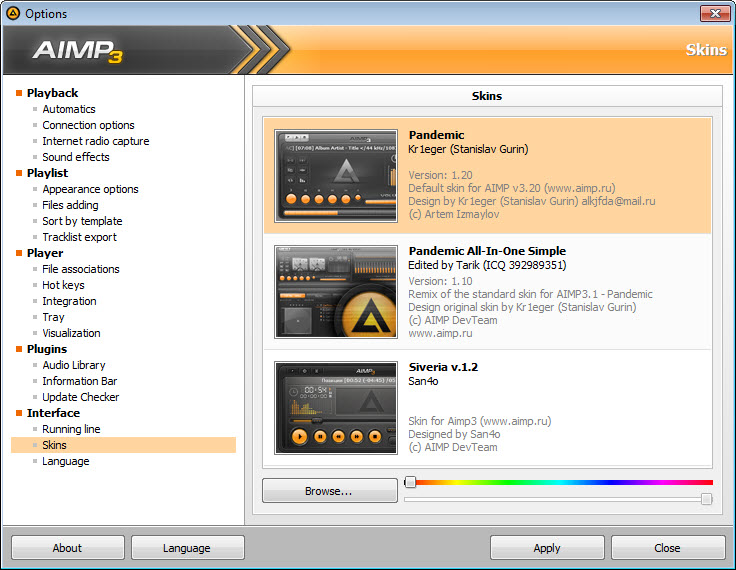Open File associations page

pyautogui.click(x=81, y=269)
